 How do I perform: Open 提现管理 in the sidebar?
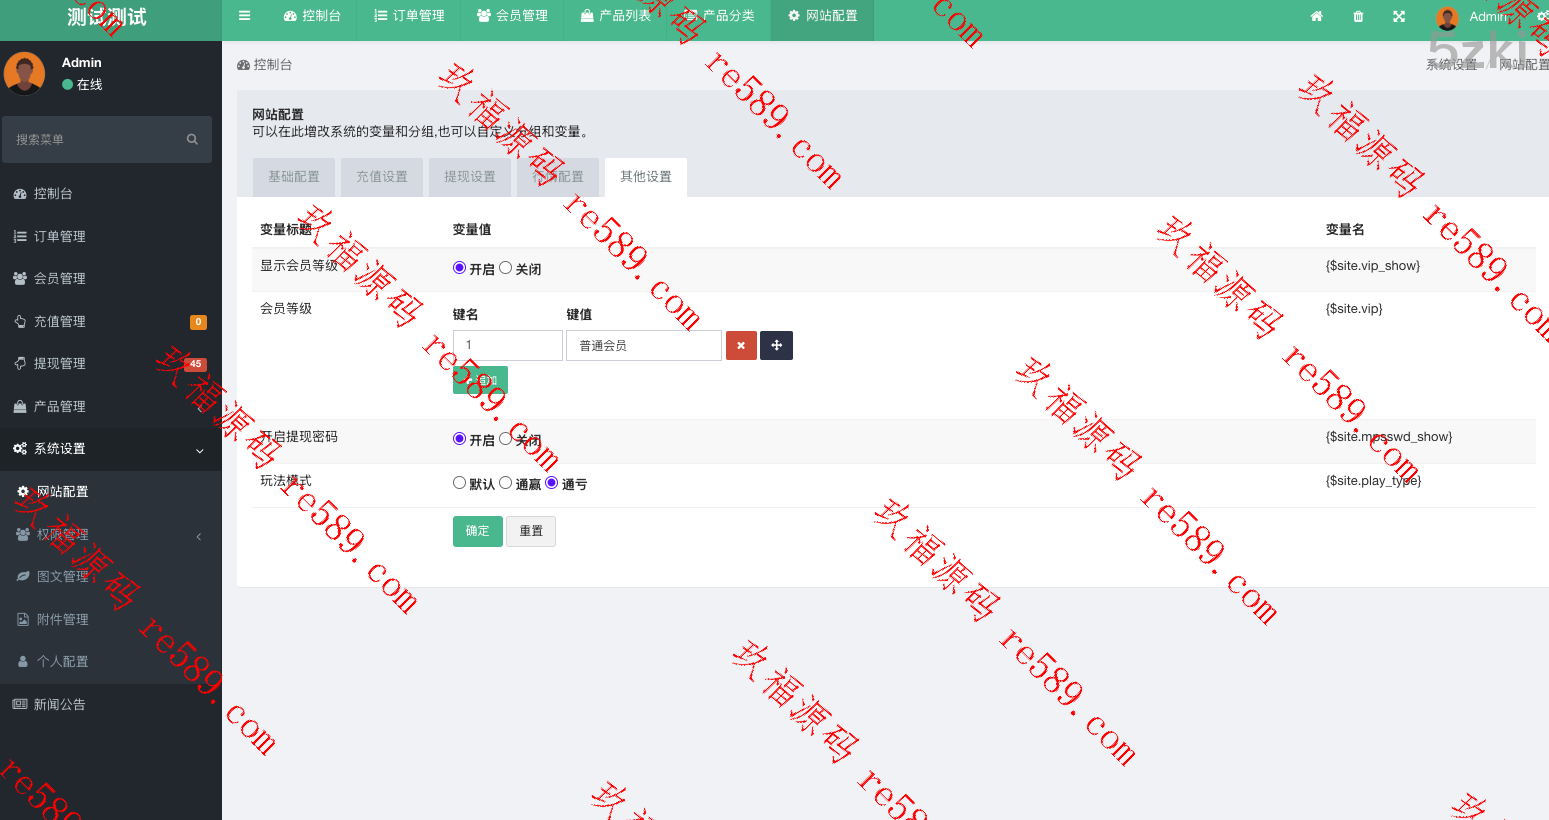[x=60, y=364]
